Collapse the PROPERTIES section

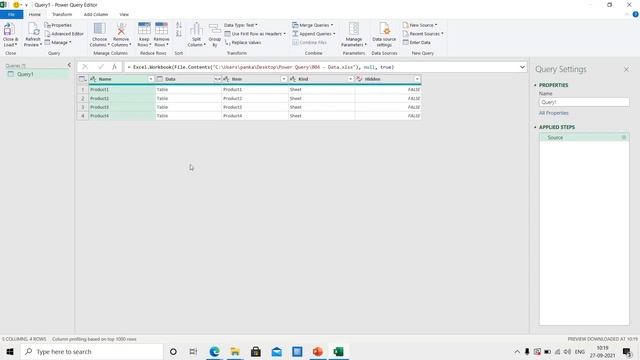(x=535, y=85)
